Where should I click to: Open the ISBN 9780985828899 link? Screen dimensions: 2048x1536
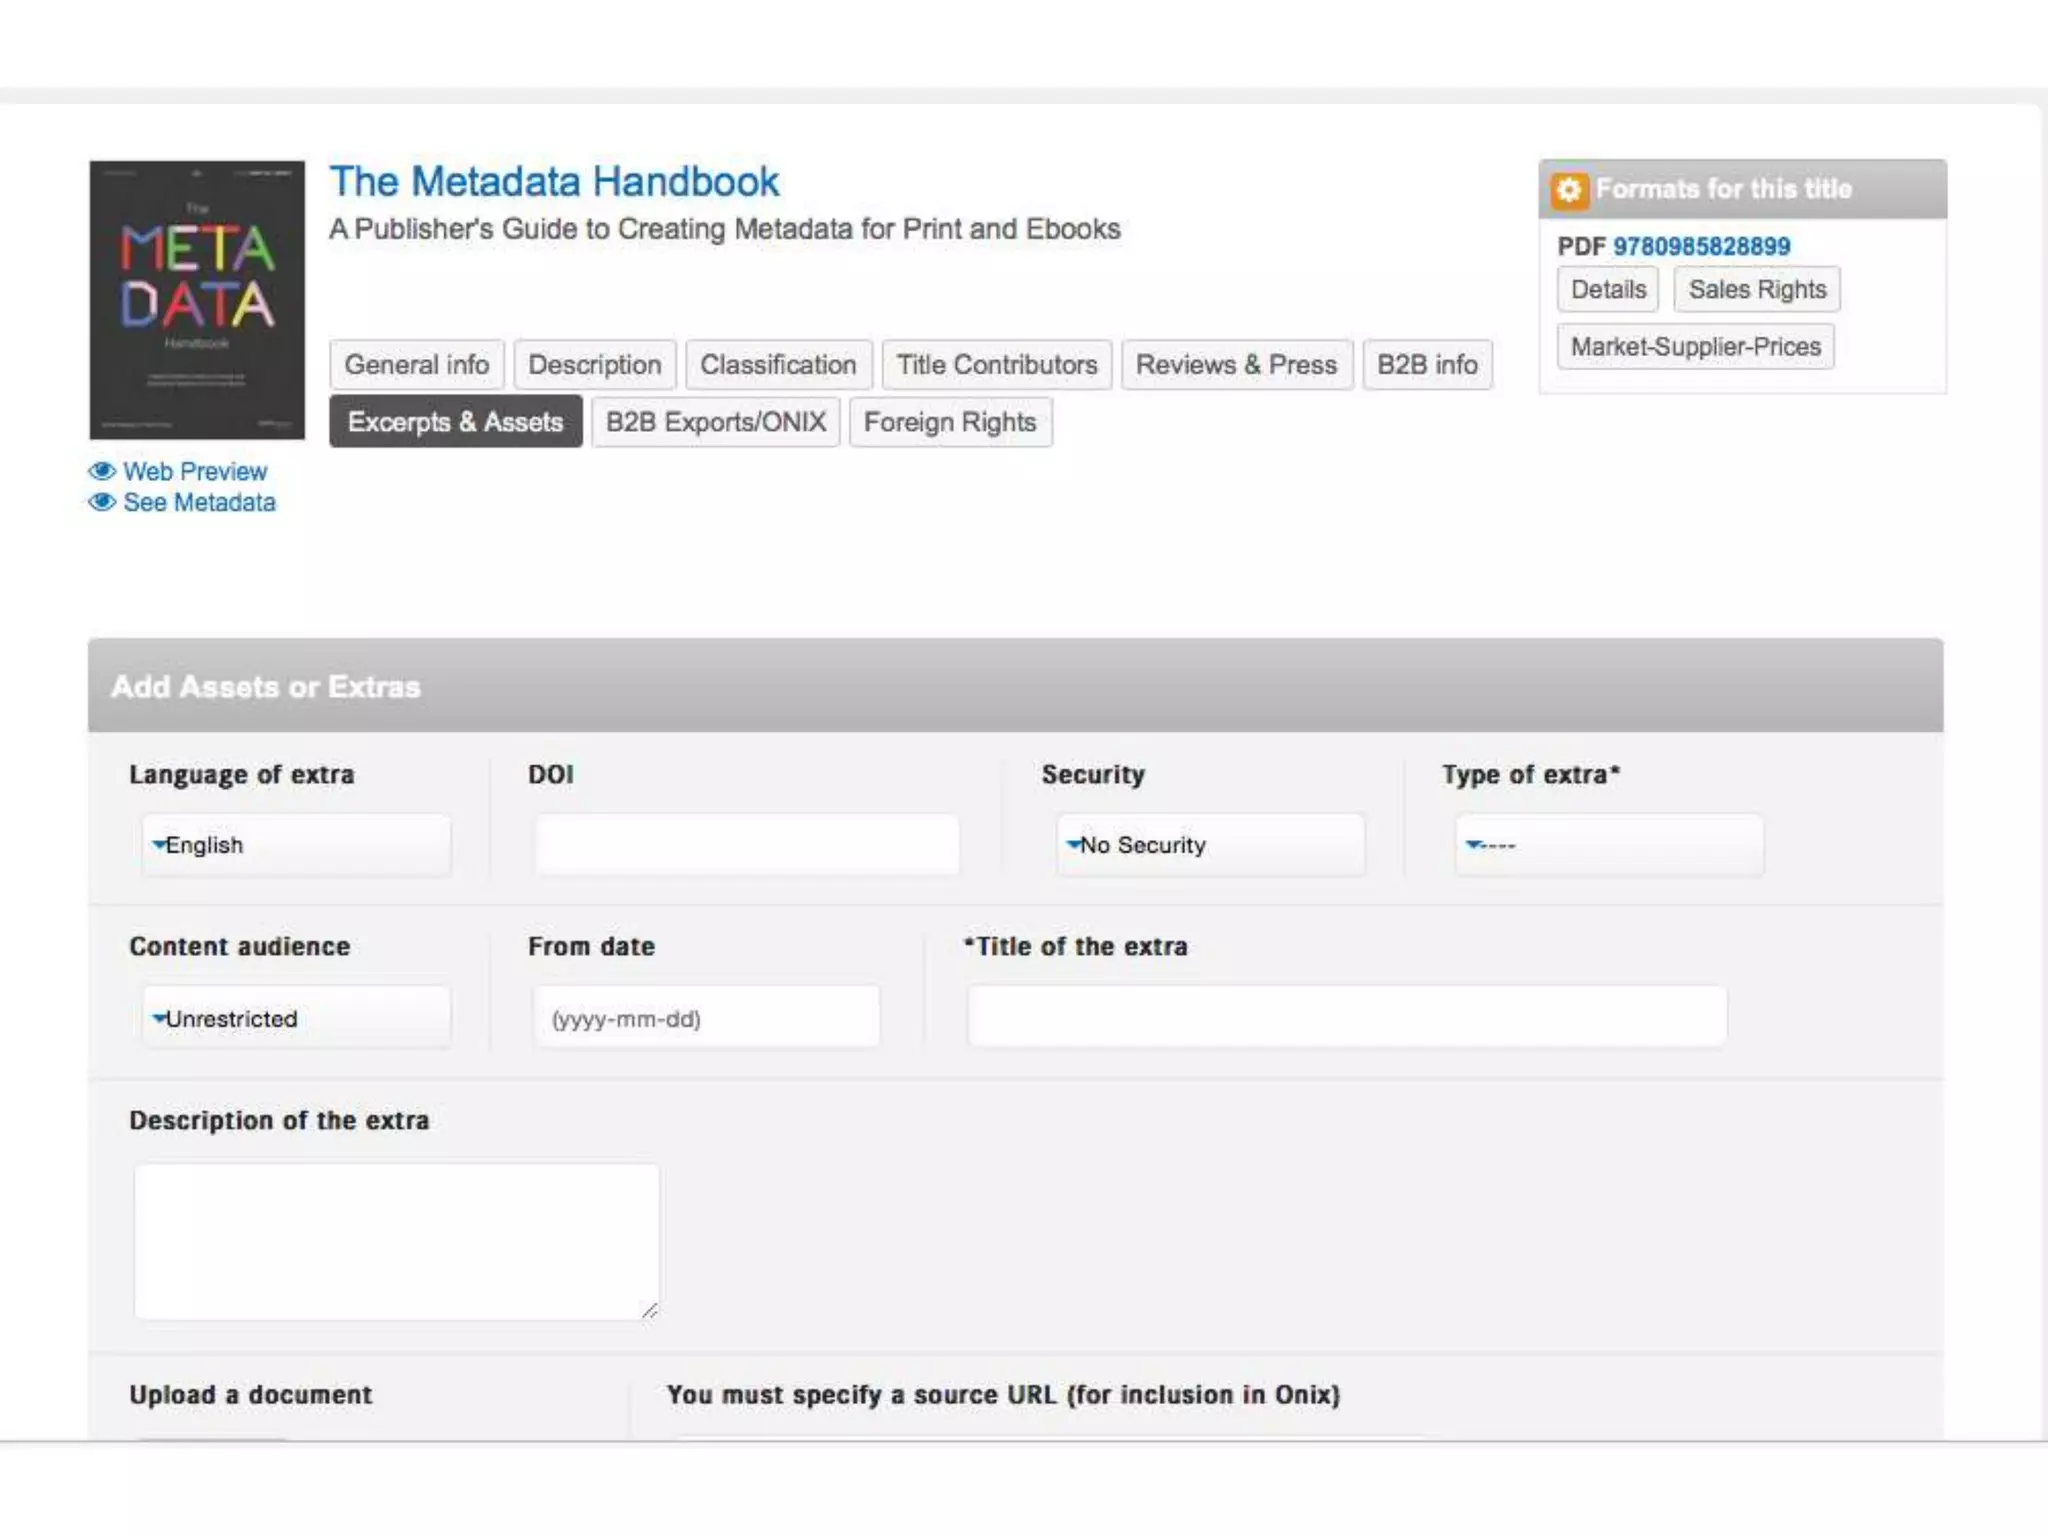[x=1701, y=246]
